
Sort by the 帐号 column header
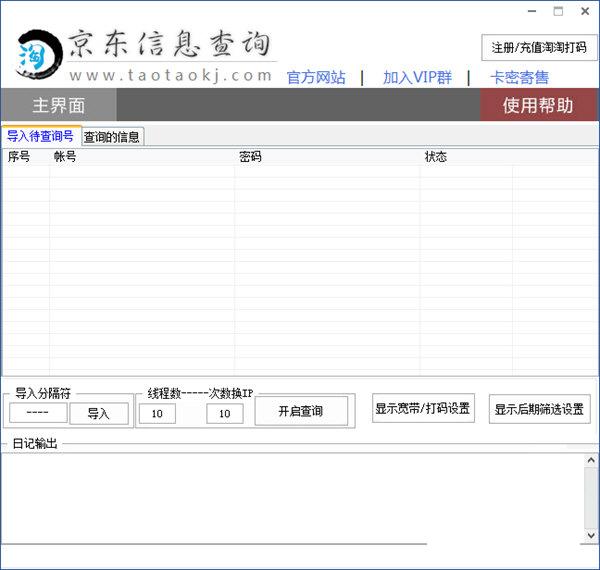[65, 157]
